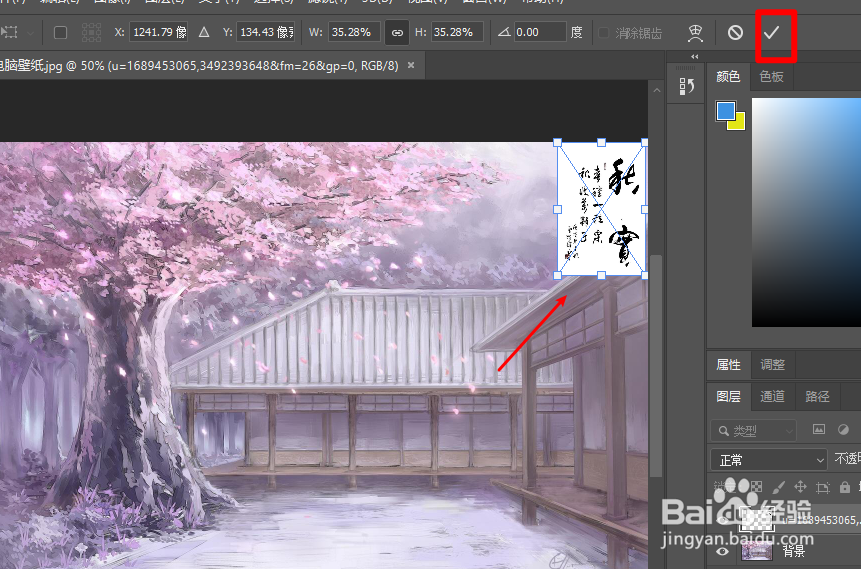Switch to the 调整 tab

pos(772,365)
